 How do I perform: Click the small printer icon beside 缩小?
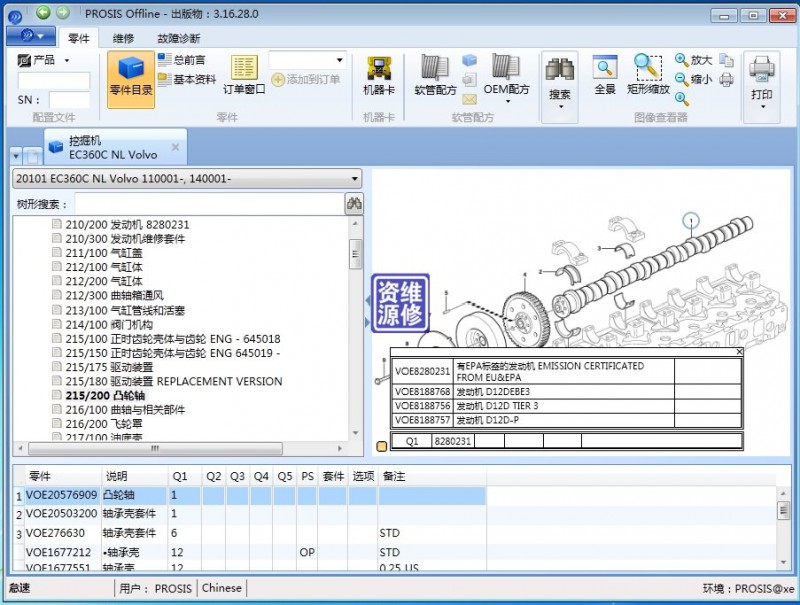pyautogui.click(x=727, y=79)
